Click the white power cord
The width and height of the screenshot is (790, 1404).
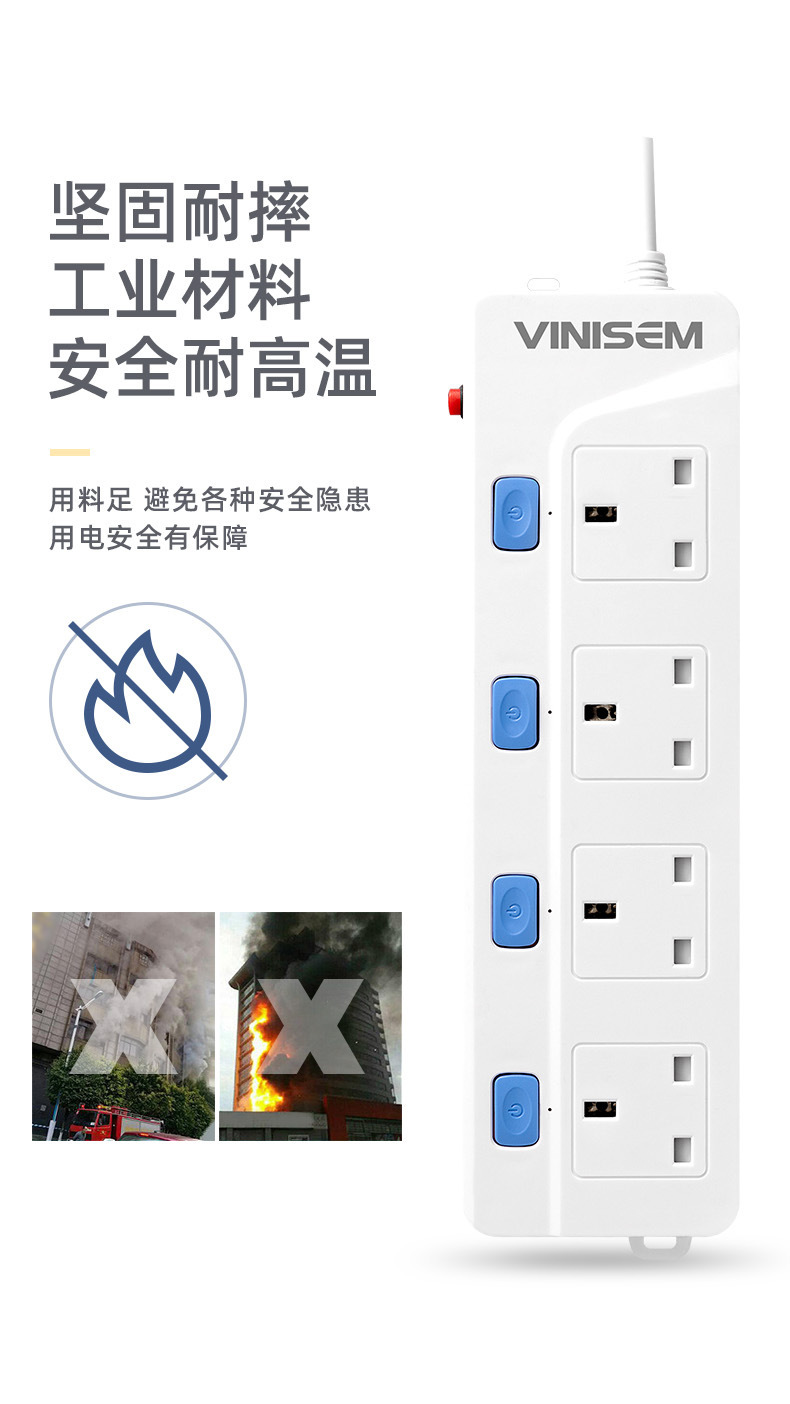point(651,200)
